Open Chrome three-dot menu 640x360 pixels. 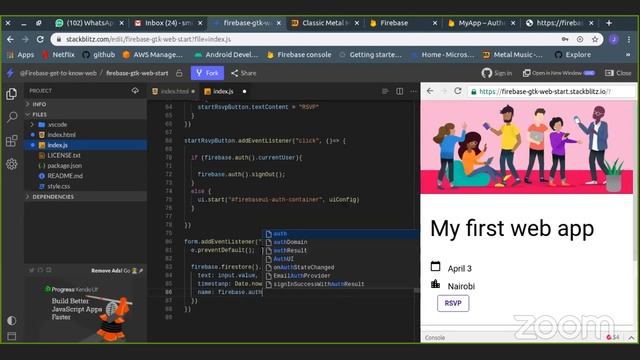tap(629, 39)
